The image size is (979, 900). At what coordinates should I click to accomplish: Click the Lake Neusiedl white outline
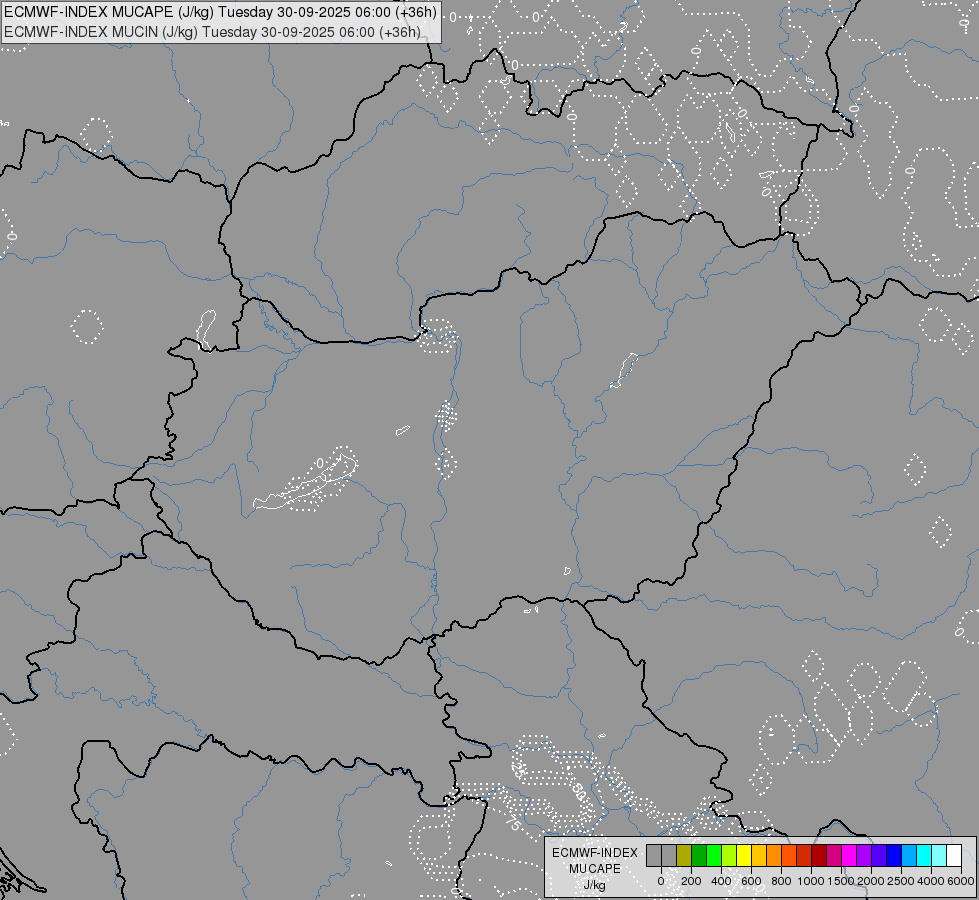tap(207, 330)
